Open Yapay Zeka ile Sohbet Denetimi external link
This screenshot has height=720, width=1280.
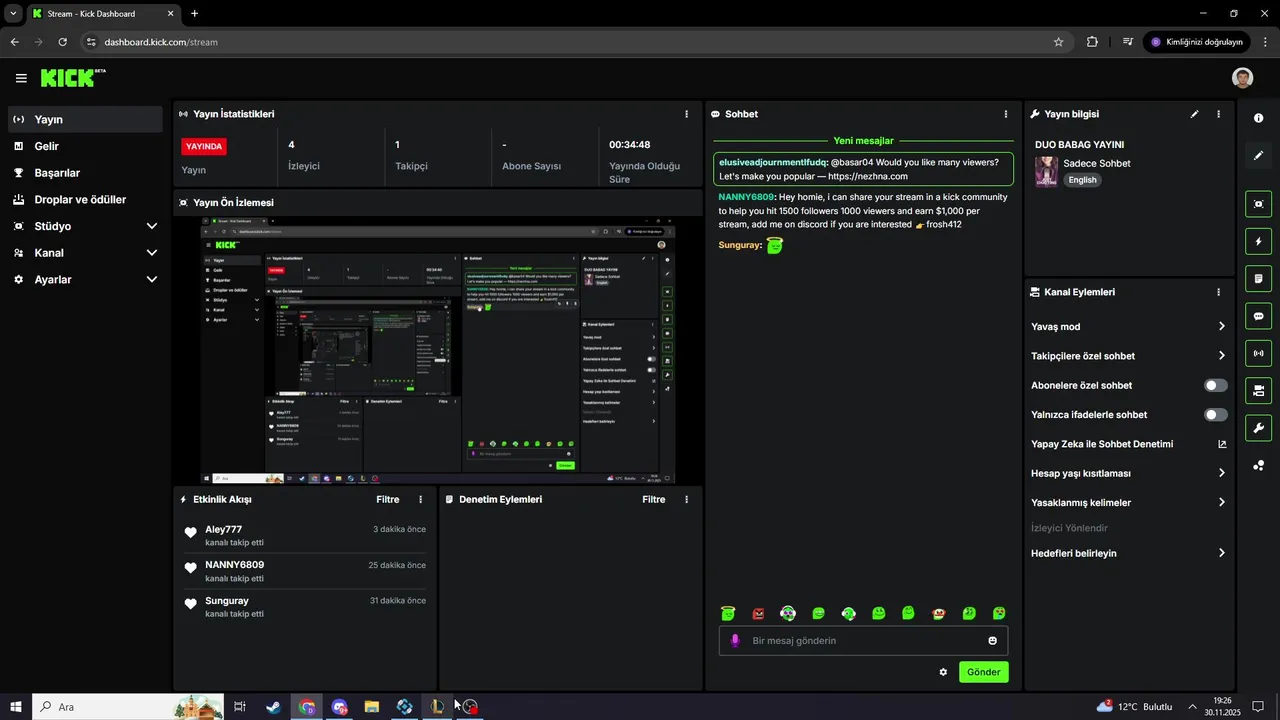click(x=1222, y=444)
